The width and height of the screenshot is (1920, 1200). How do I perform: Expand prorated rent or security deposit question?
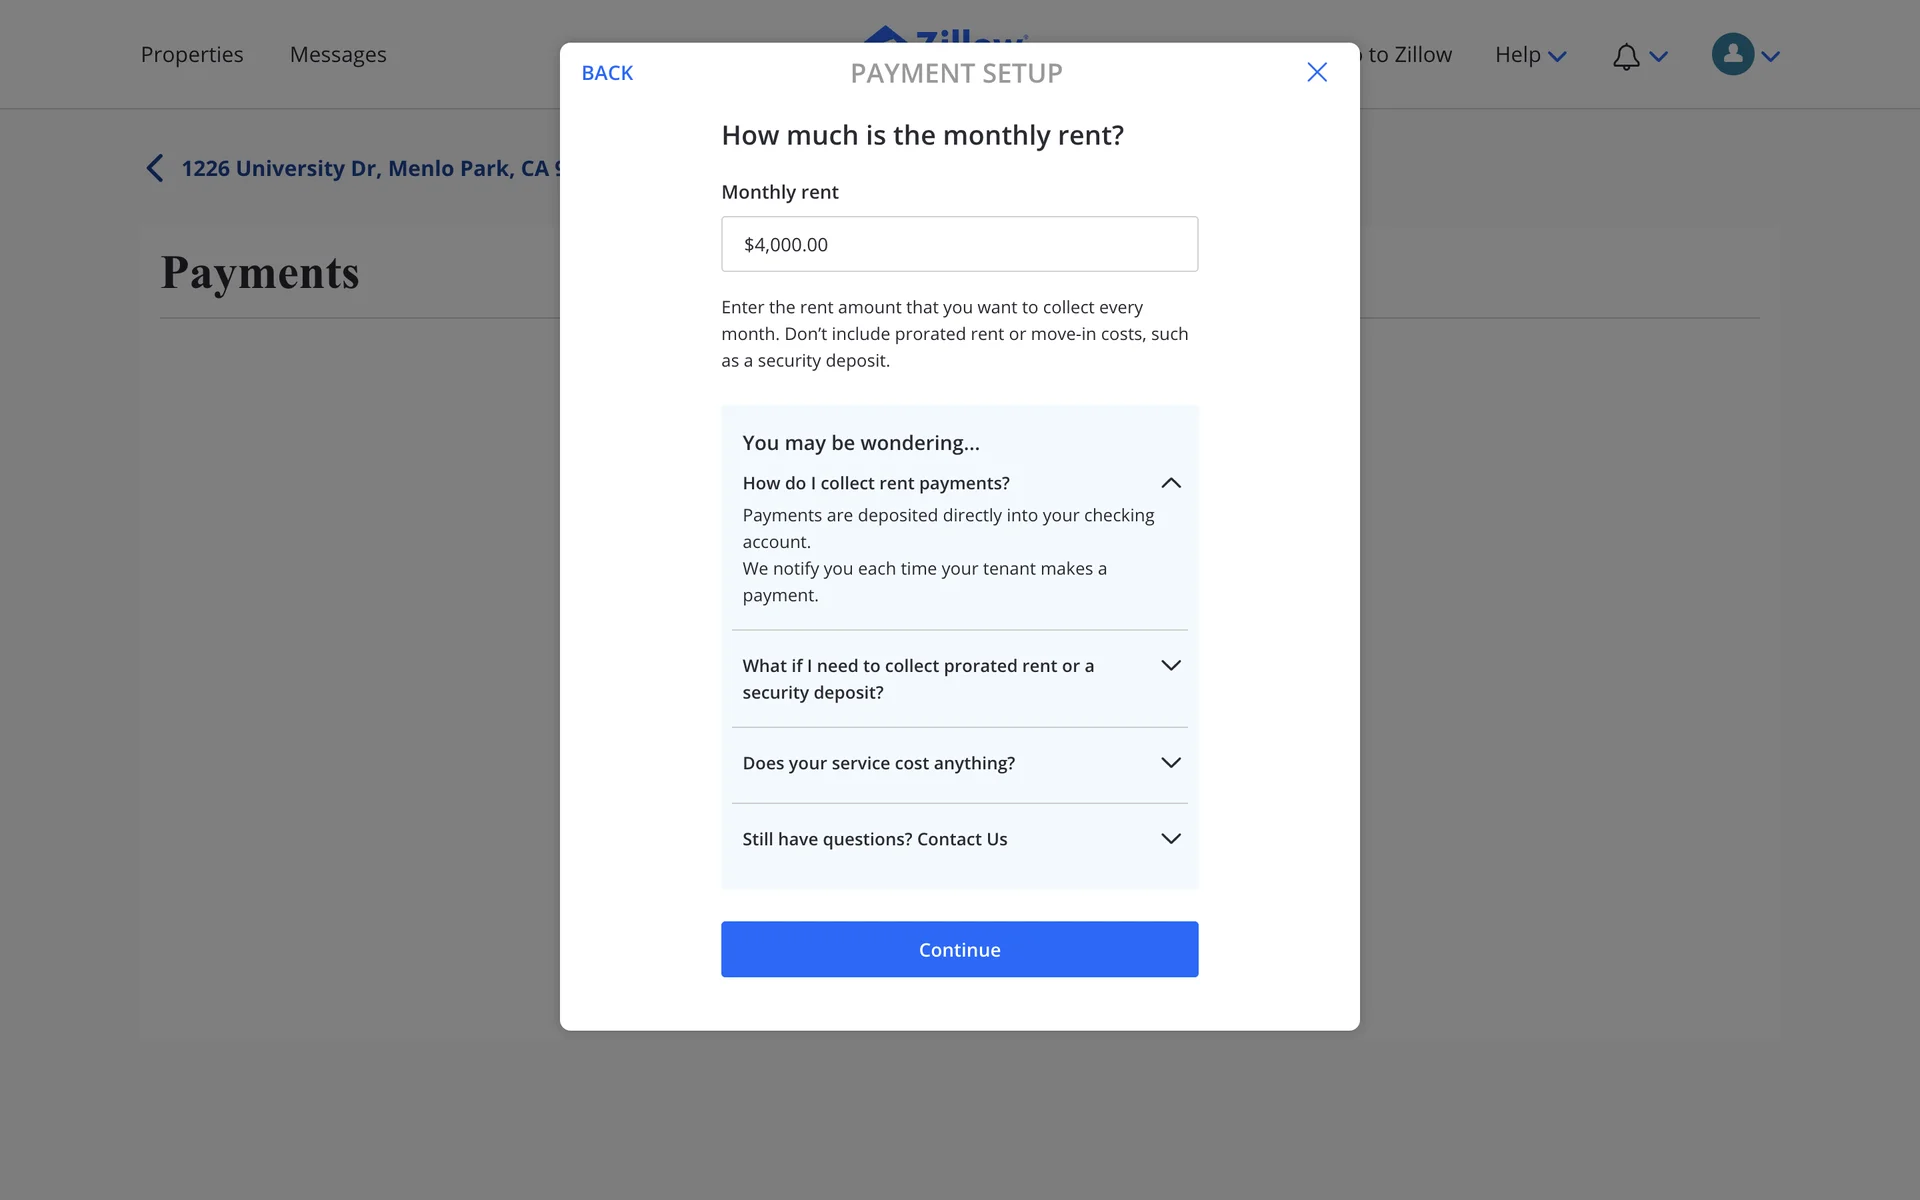(x=1171, y=666)
